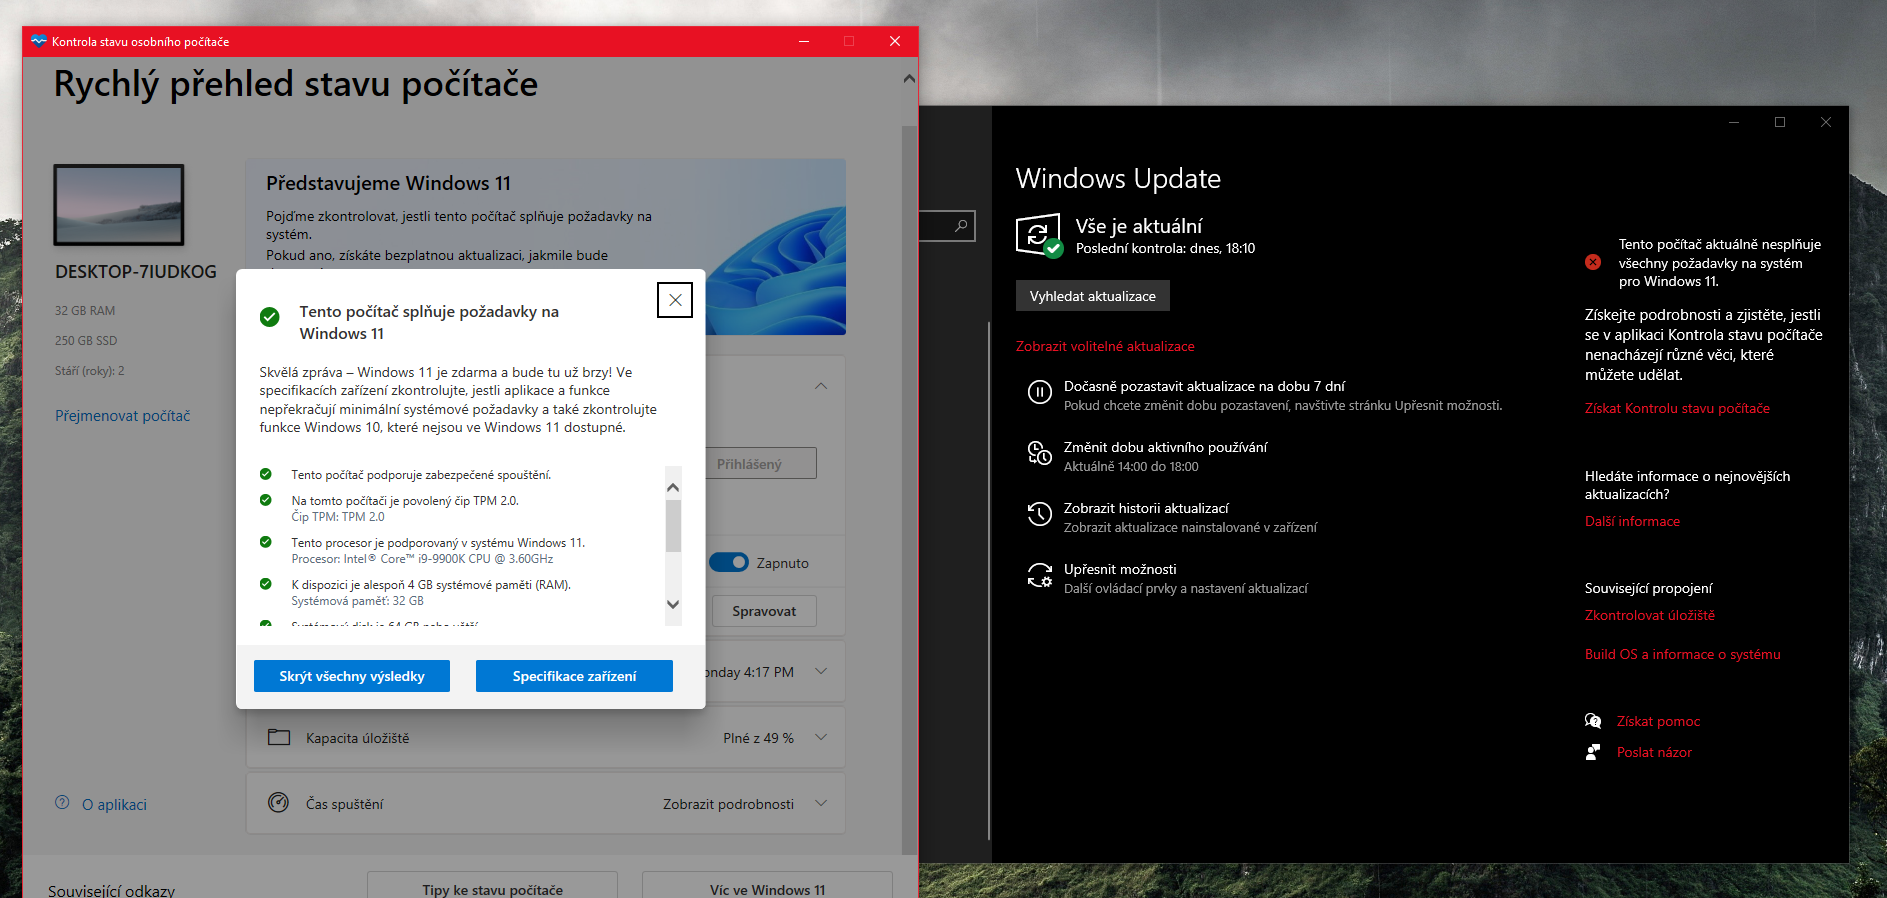This screenshot has width=1887, height=898.
Task: Expand the Čas spuštění details chevron
Action: (x=821, y=804)
